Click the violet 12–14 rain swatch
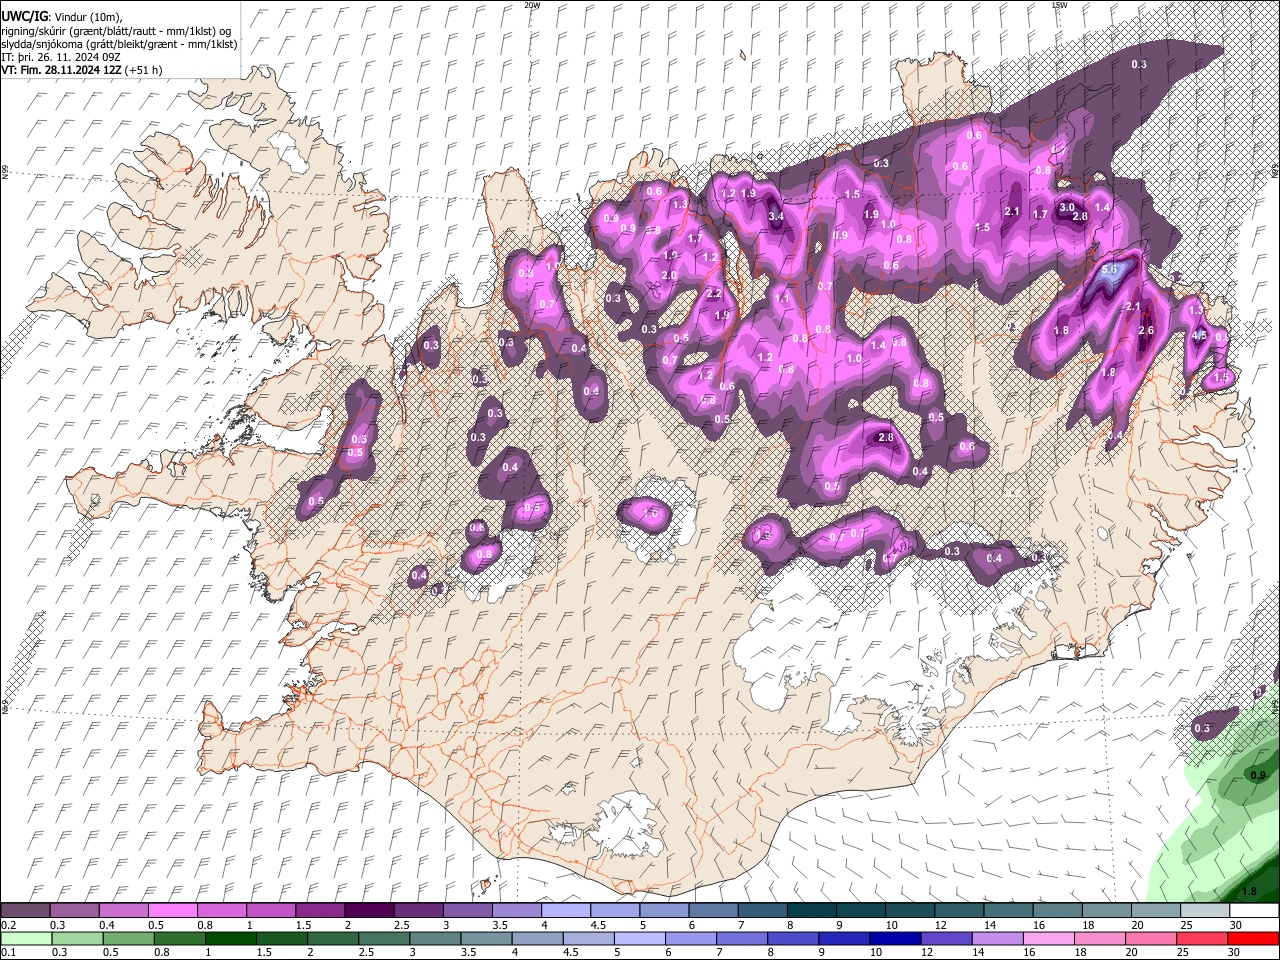Image resolution: width=1280 pixels, height=960 pixels. (x=944, y=939)
